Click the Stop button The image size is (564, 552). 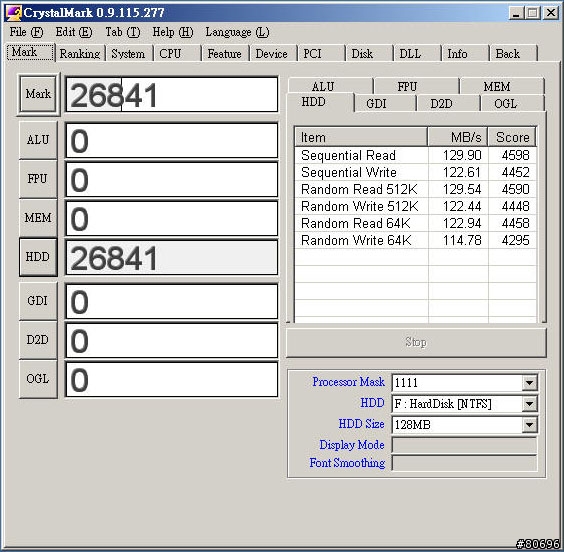point(416,342)
